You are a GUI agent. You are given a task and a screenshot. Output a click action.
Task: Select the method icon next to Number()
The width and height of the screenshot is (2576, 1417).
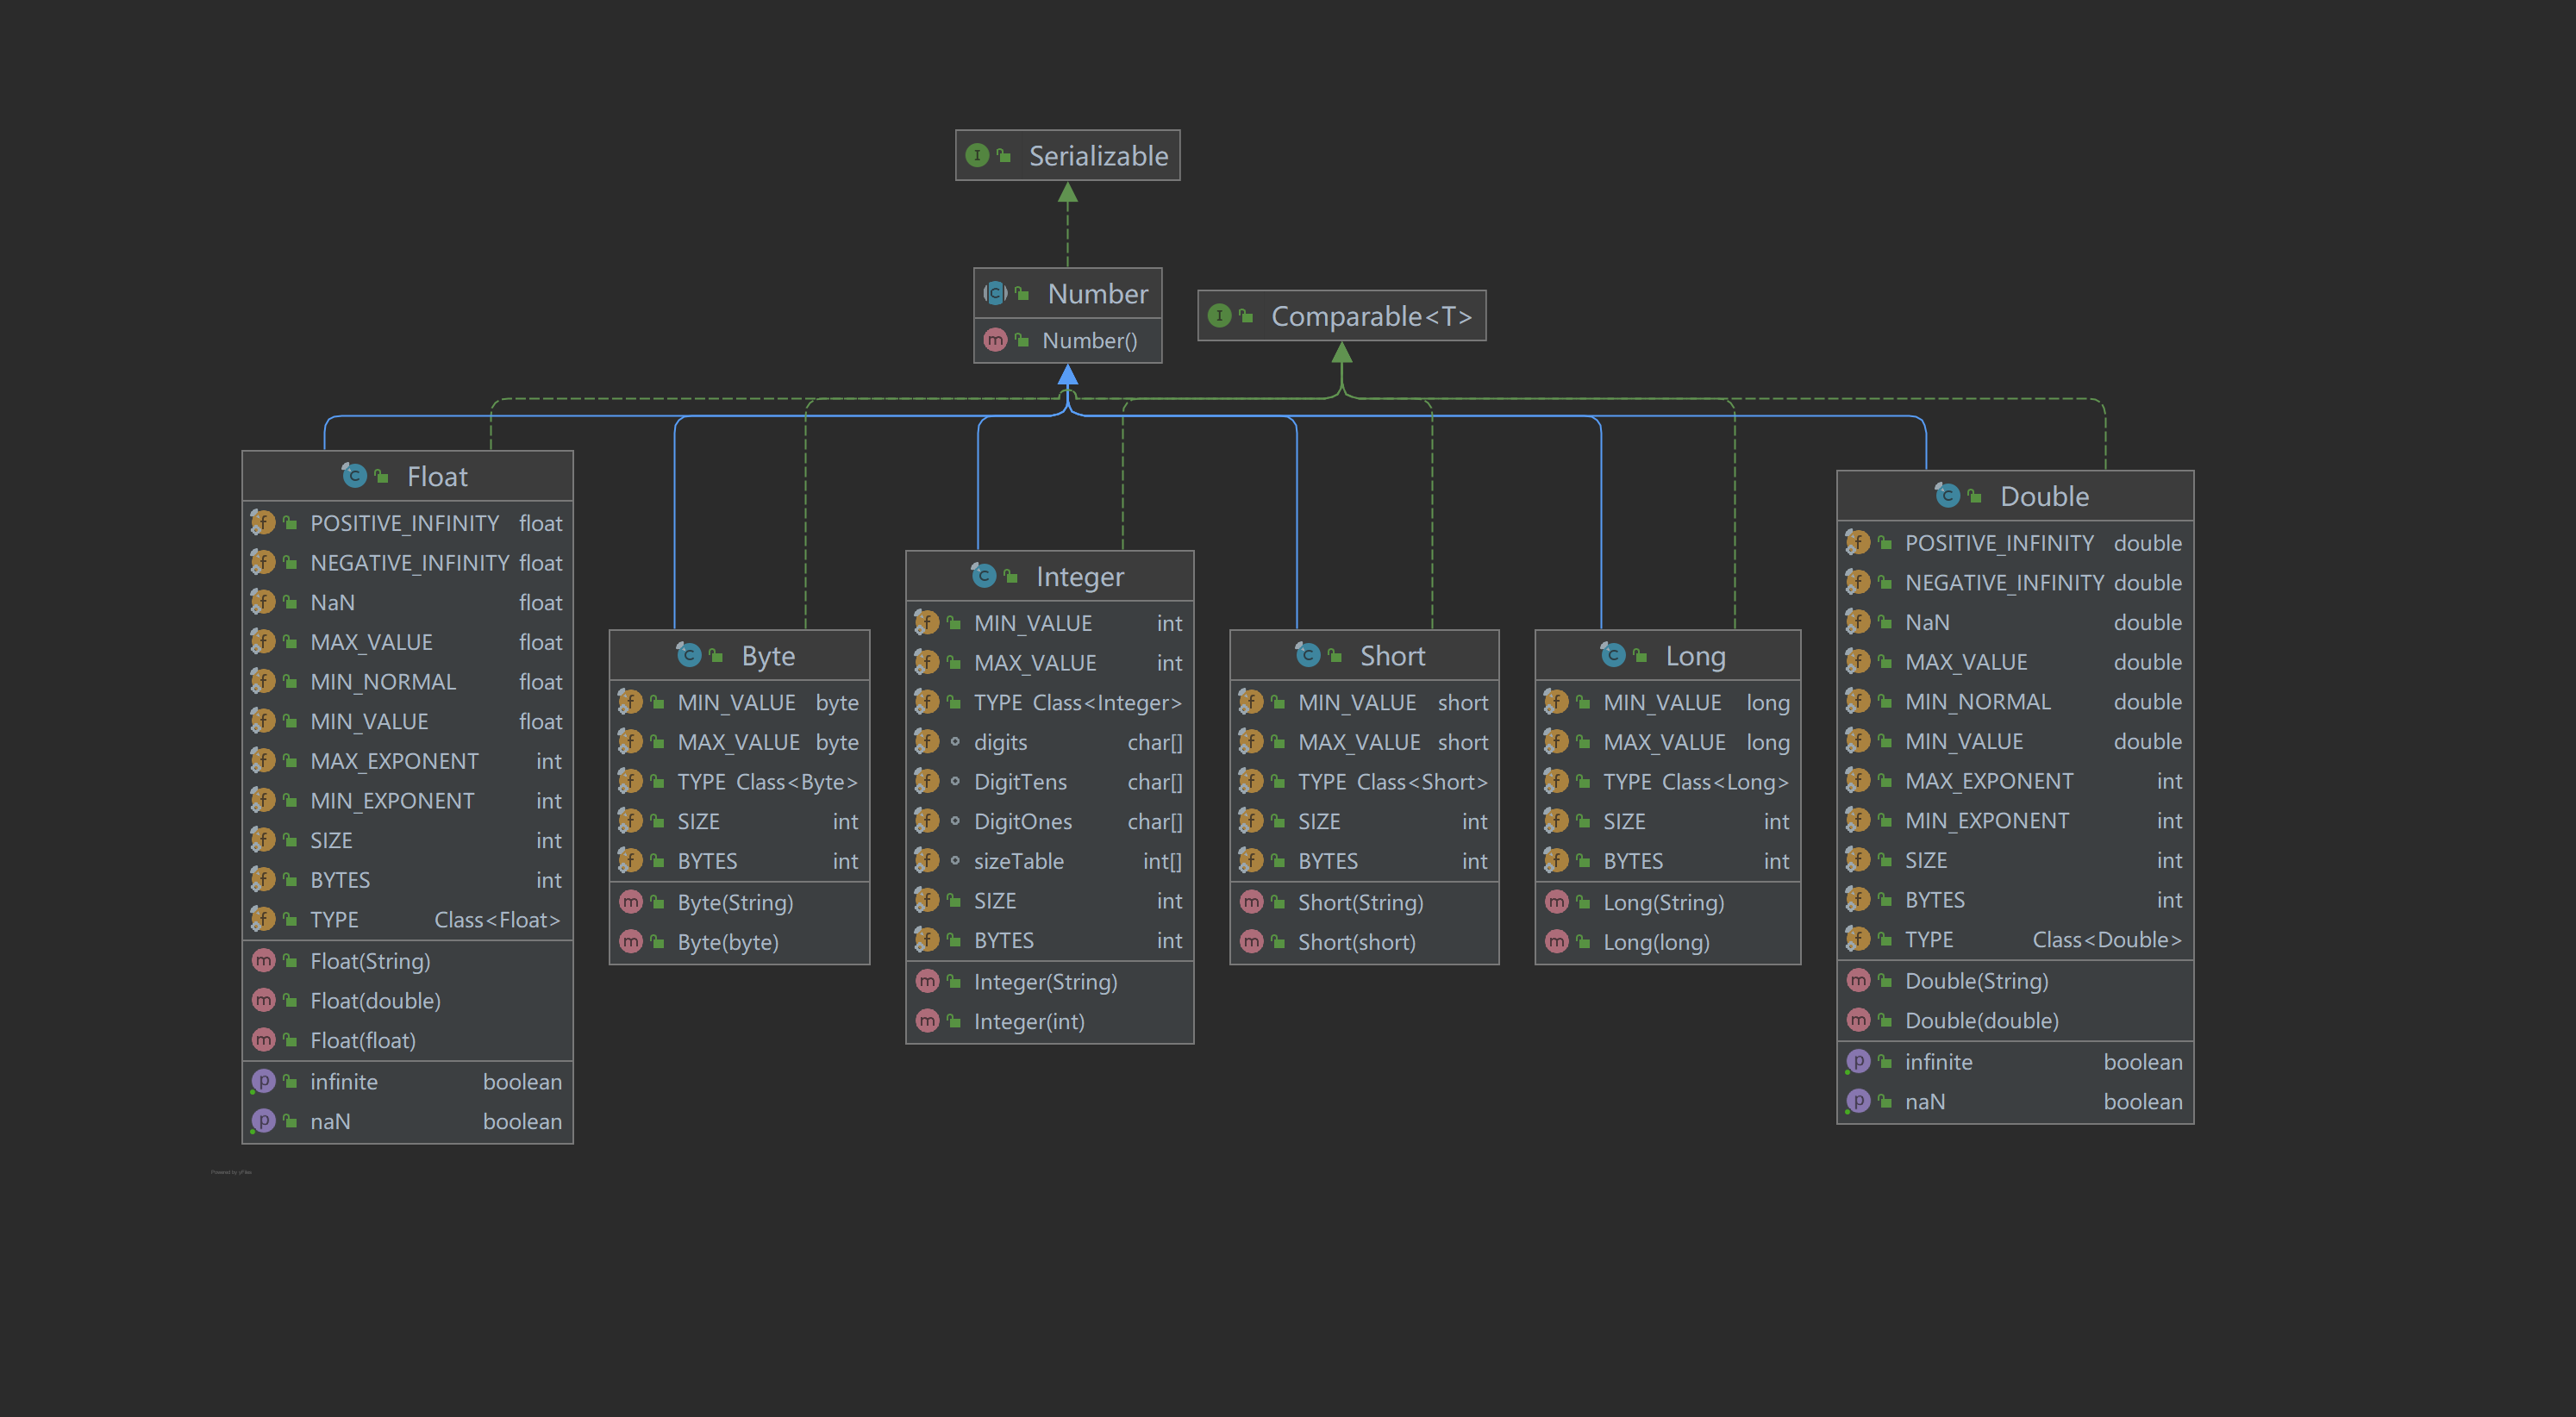point(995,340)
